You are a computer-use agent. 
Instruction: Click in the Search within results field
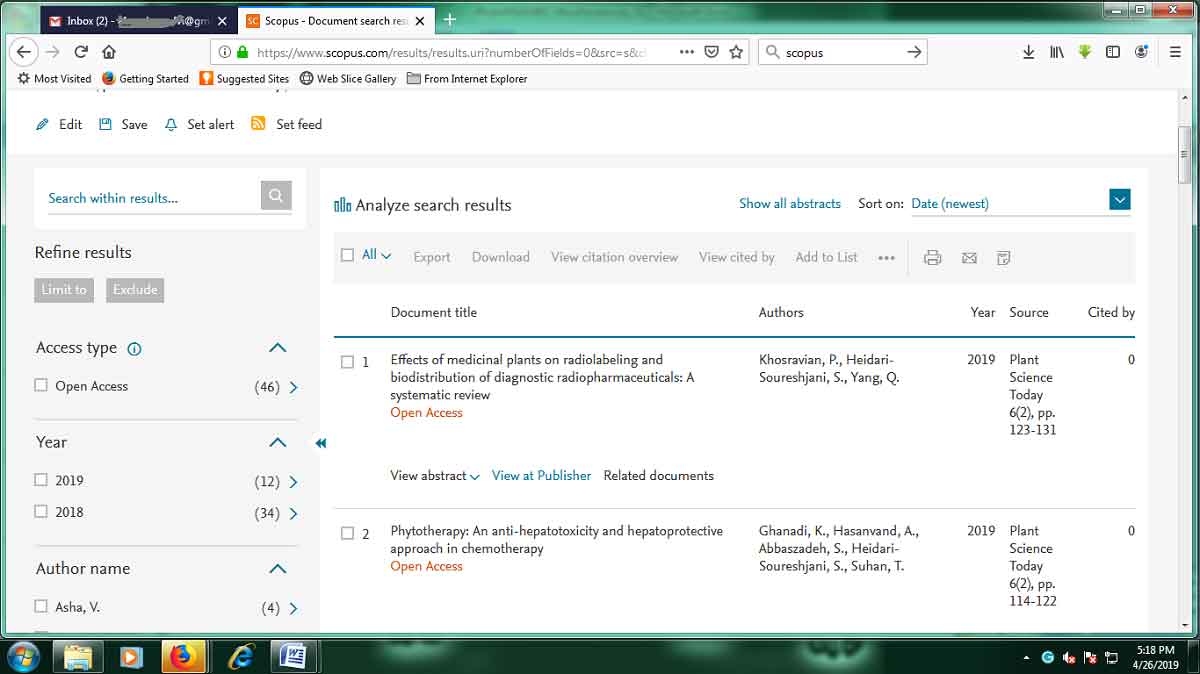point(150,198)
